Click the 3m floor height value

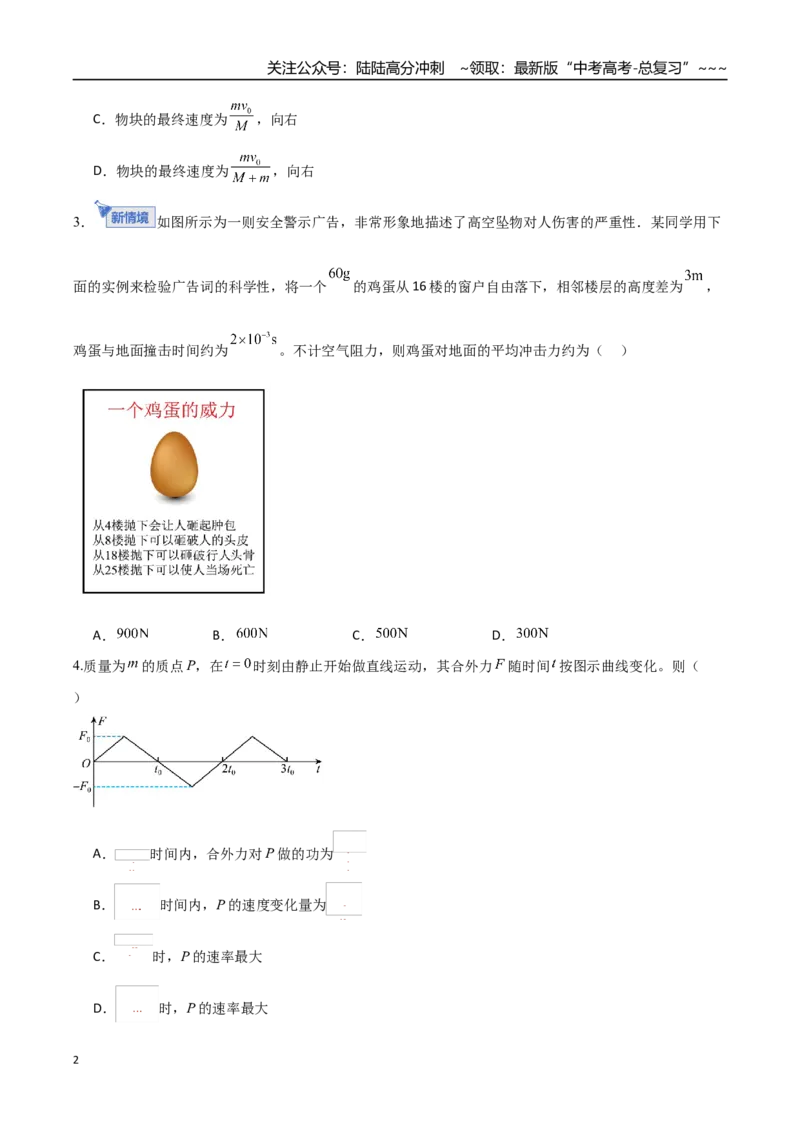click(x=693, y=275)
